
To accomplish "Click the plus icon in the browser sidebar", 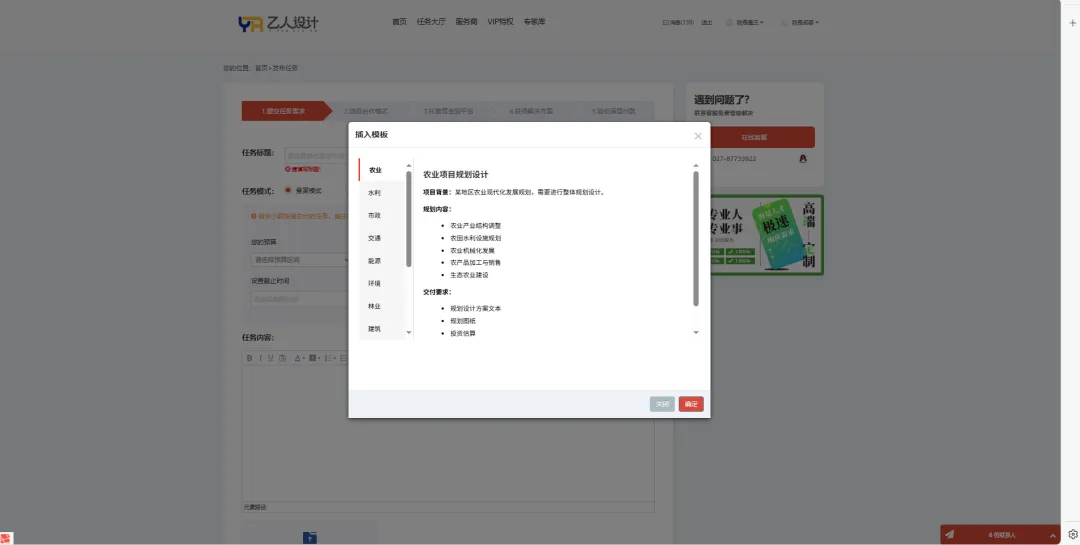I will [x=1072, y=23].
